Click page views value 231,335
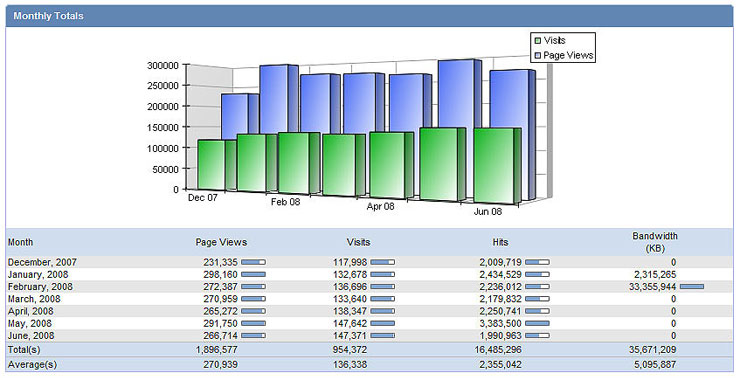 (x=220, y=262)
